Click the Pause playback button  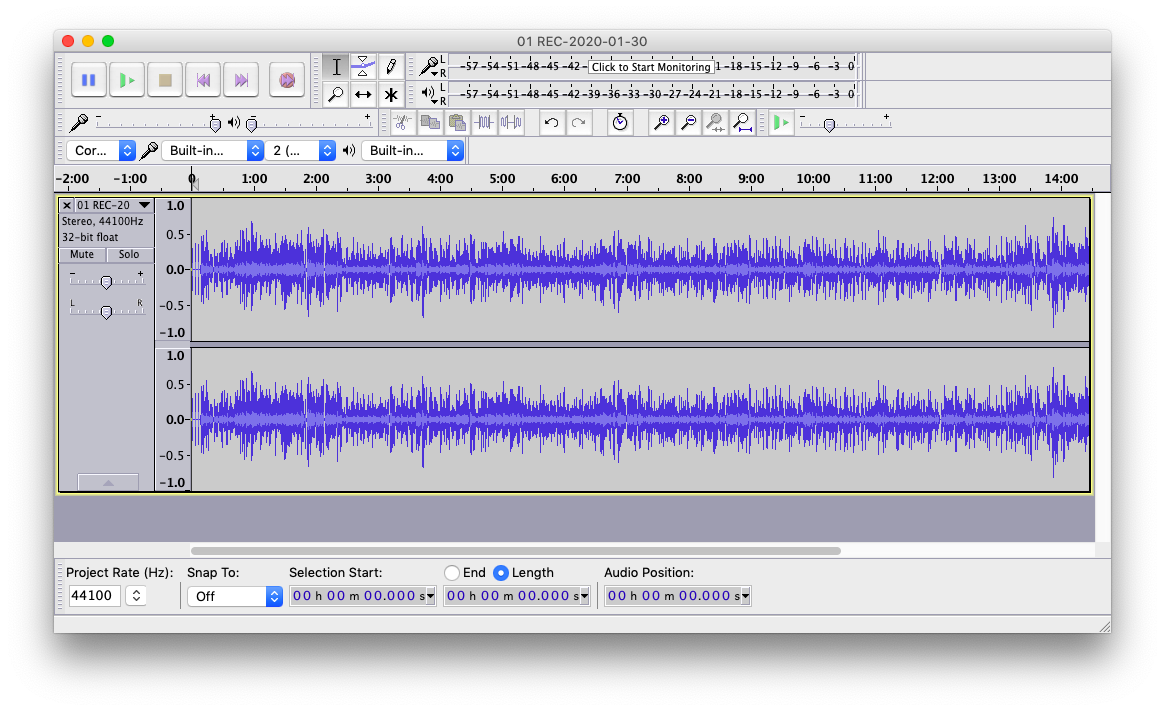pos(89,80)
